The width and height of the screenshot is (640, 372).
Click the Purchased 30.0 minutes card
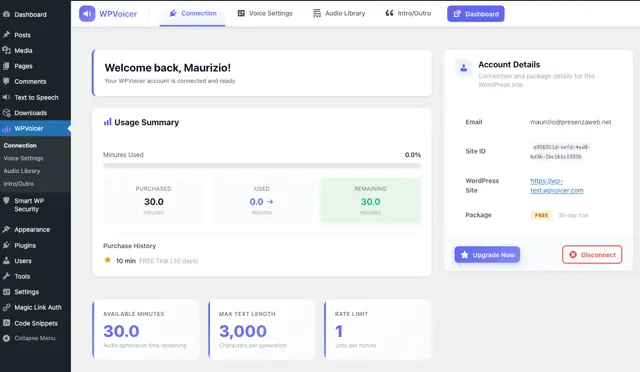(153, 200)
